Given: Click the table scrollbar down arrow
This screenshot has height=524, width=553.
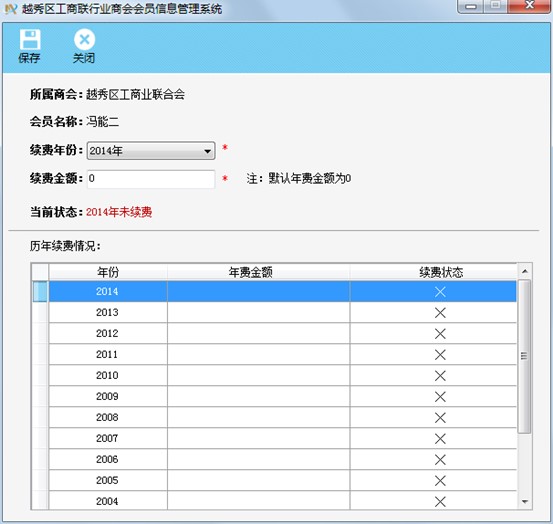Looking at the screenshot, I should [x=524, y=501].
